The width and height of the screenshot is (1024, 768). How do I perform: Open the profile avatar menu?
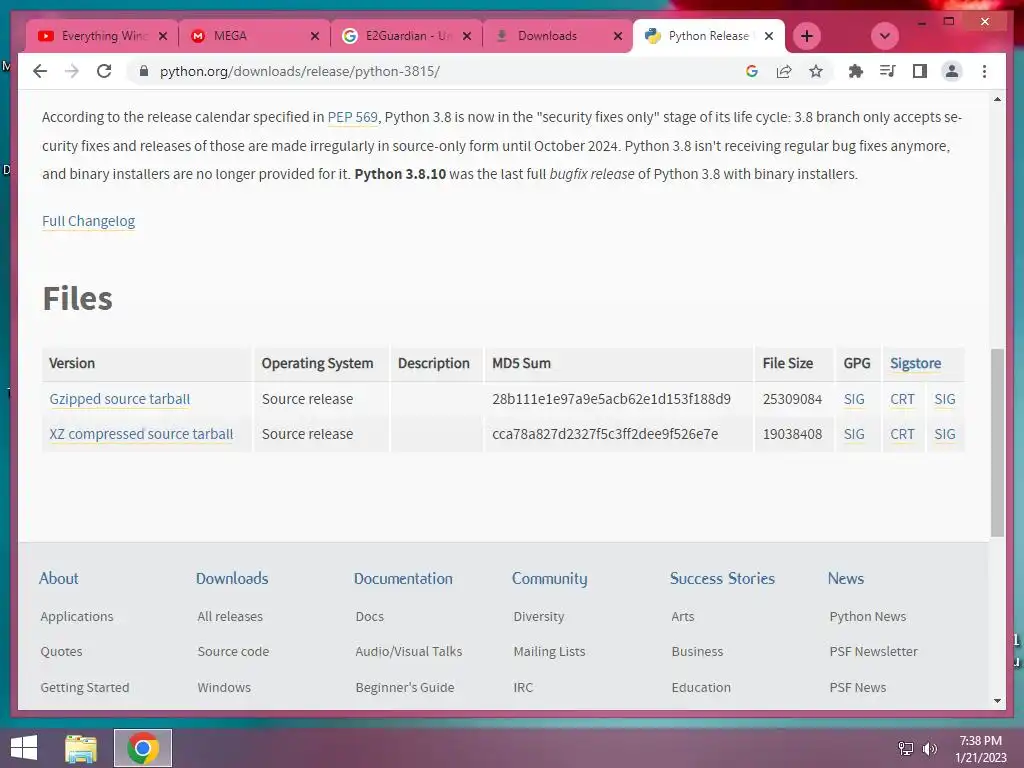point(952,71)
